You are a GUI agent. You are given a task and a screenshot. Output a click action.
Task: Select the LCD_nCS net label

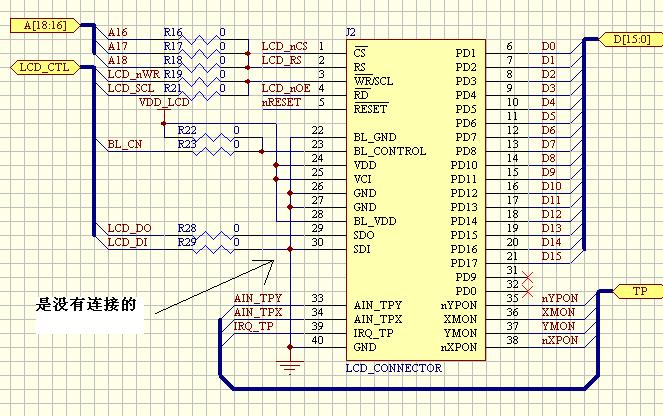point(284,47)
